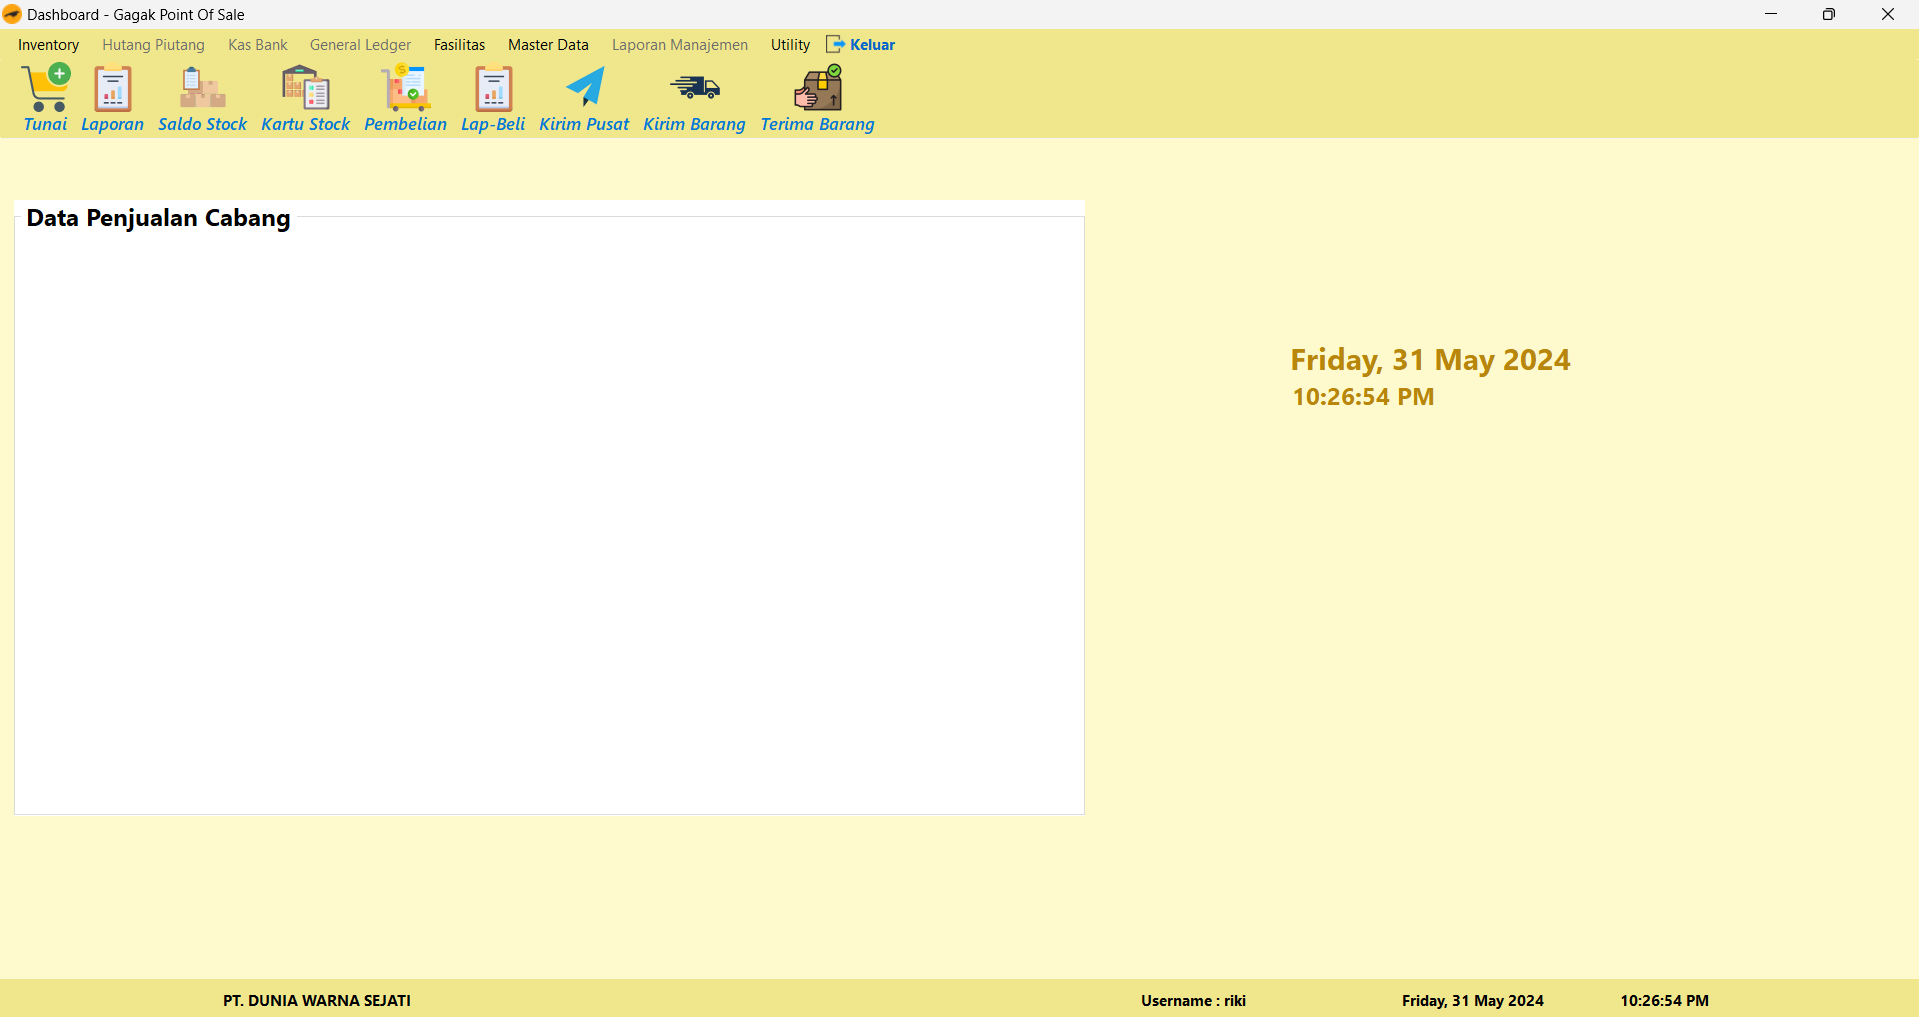Open the General Ledger menu
This screenshot has width=1919, height=1017.
[360, 45]
